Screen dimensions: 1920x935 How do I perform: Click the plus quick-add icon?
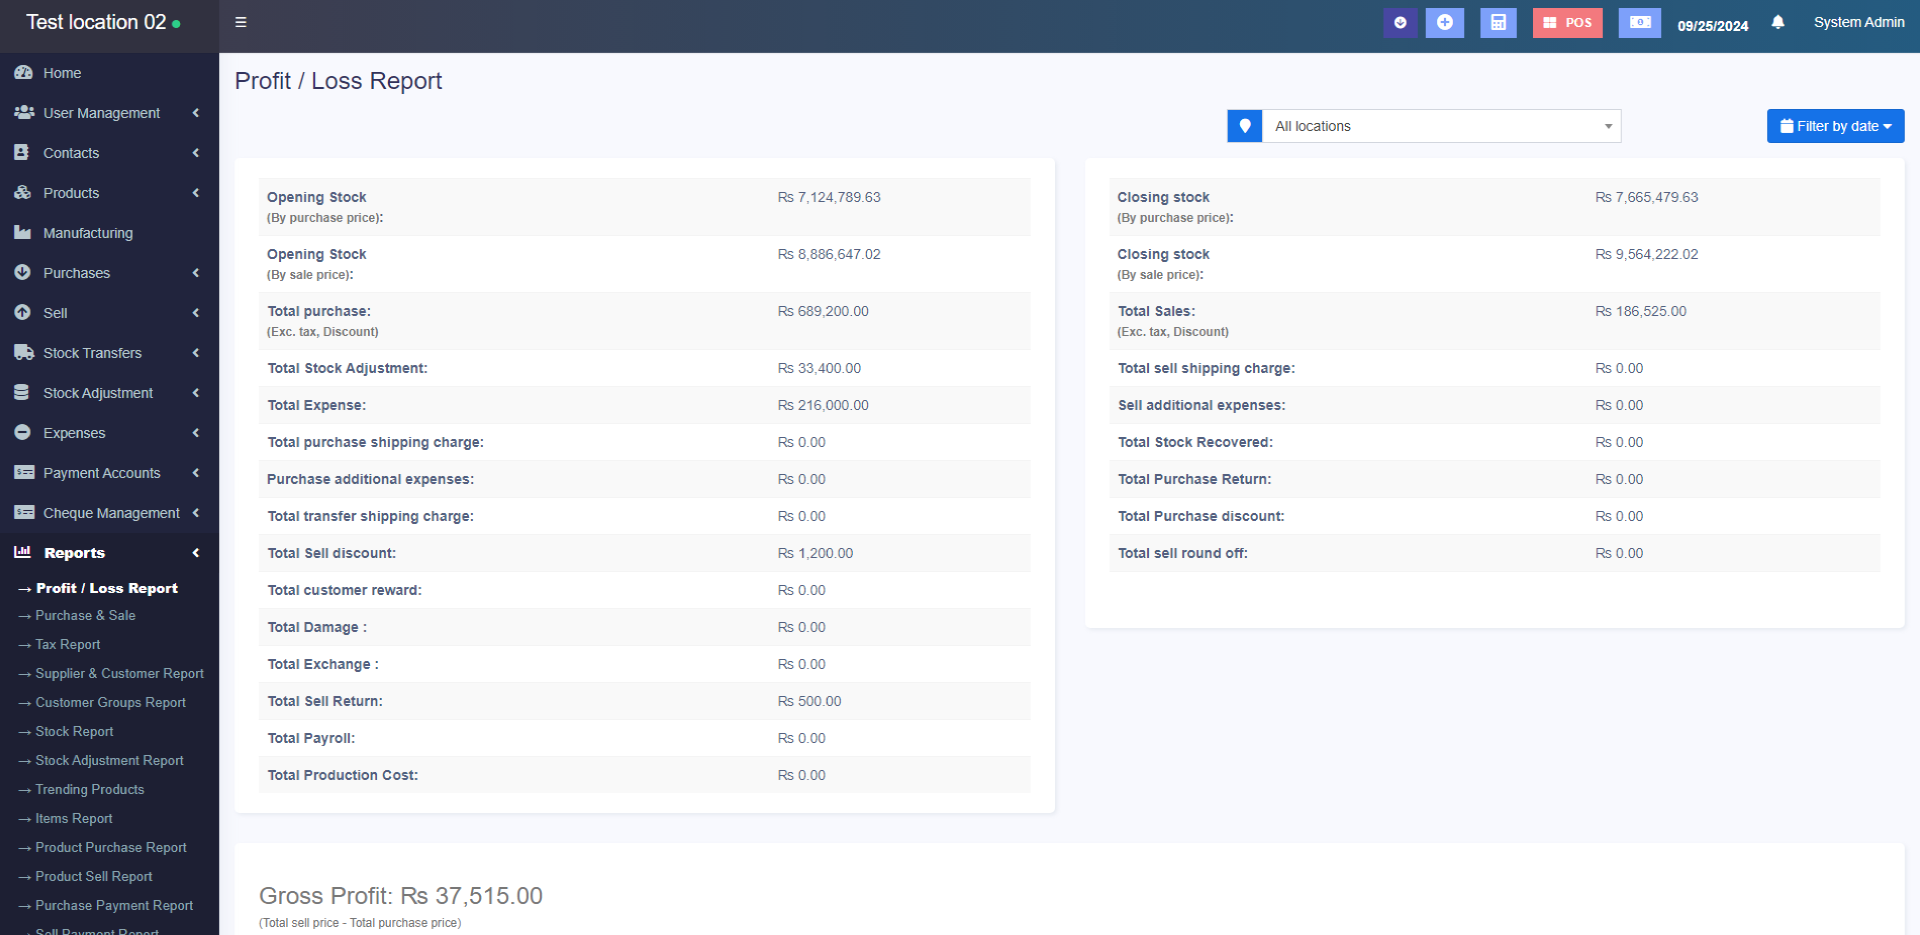[1444, 22]
